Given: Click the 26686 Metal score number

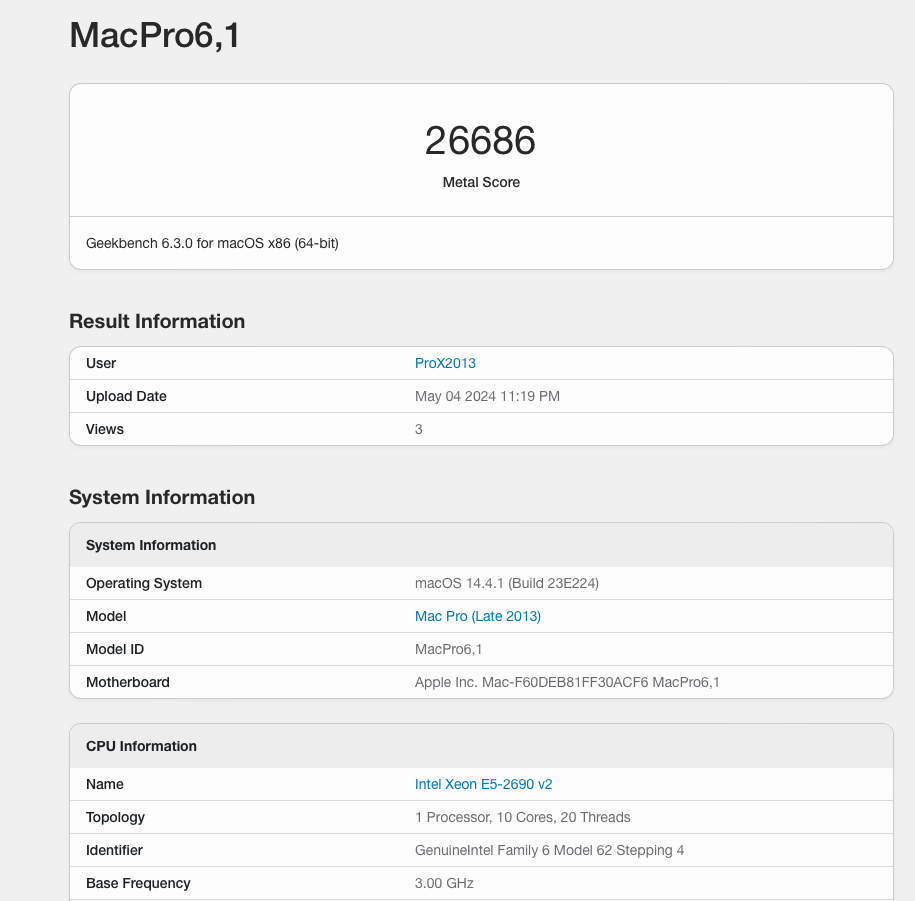Looking at the screenshot, I should point(480,141).
